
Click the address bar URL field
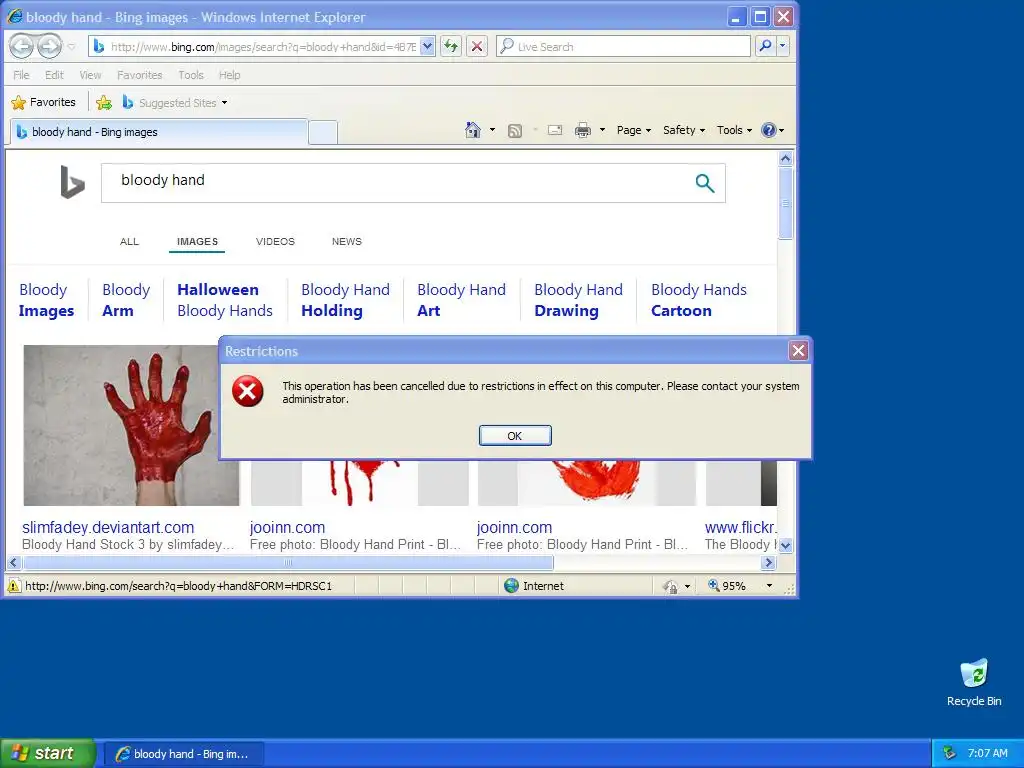tap(262, 46)
